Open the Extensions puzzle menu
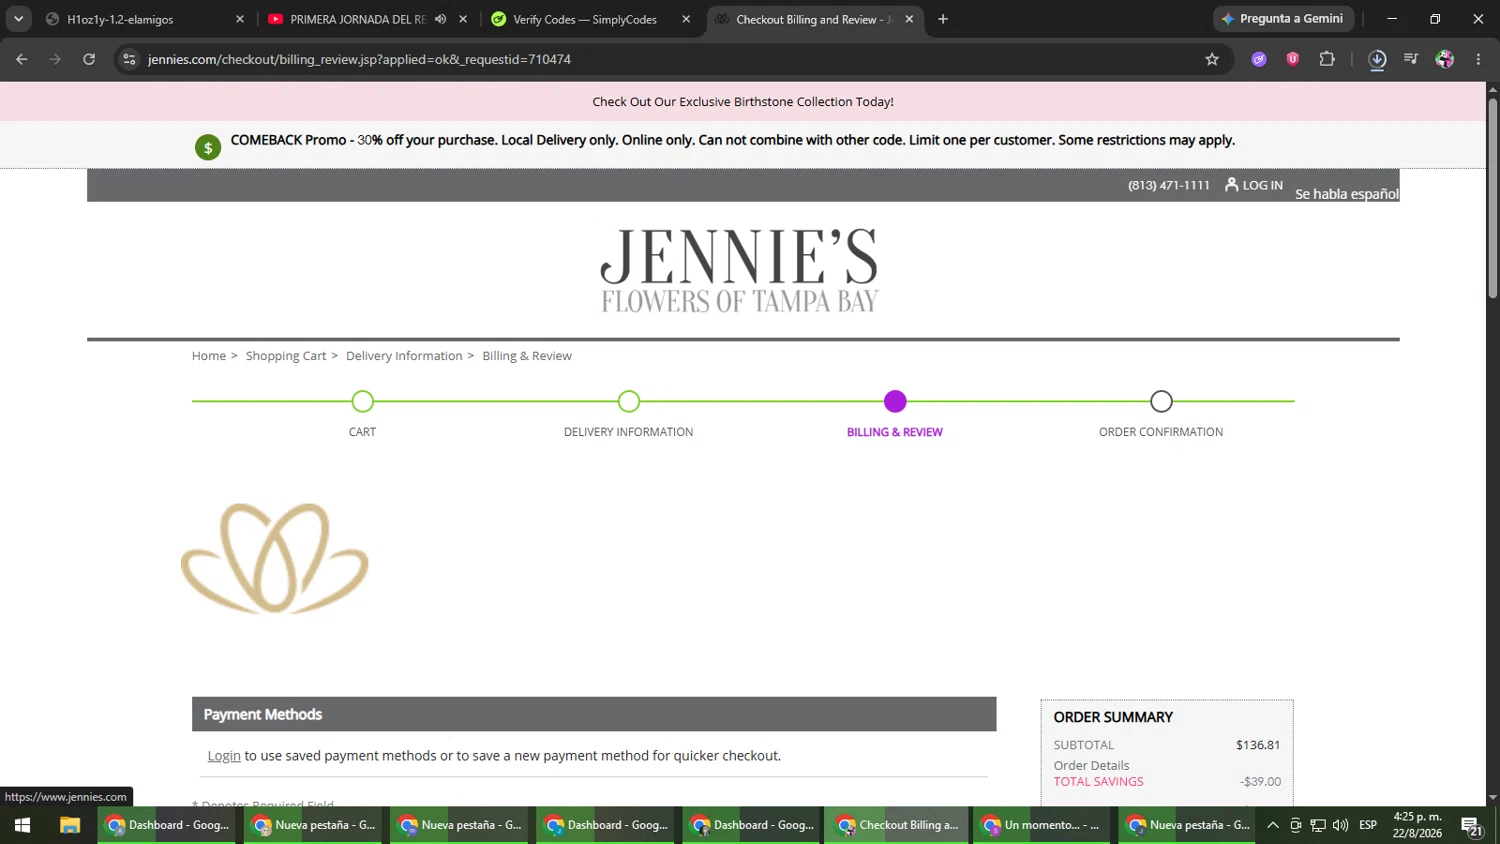Screen dimensions: 1500x844 [x=1327, y=59]
